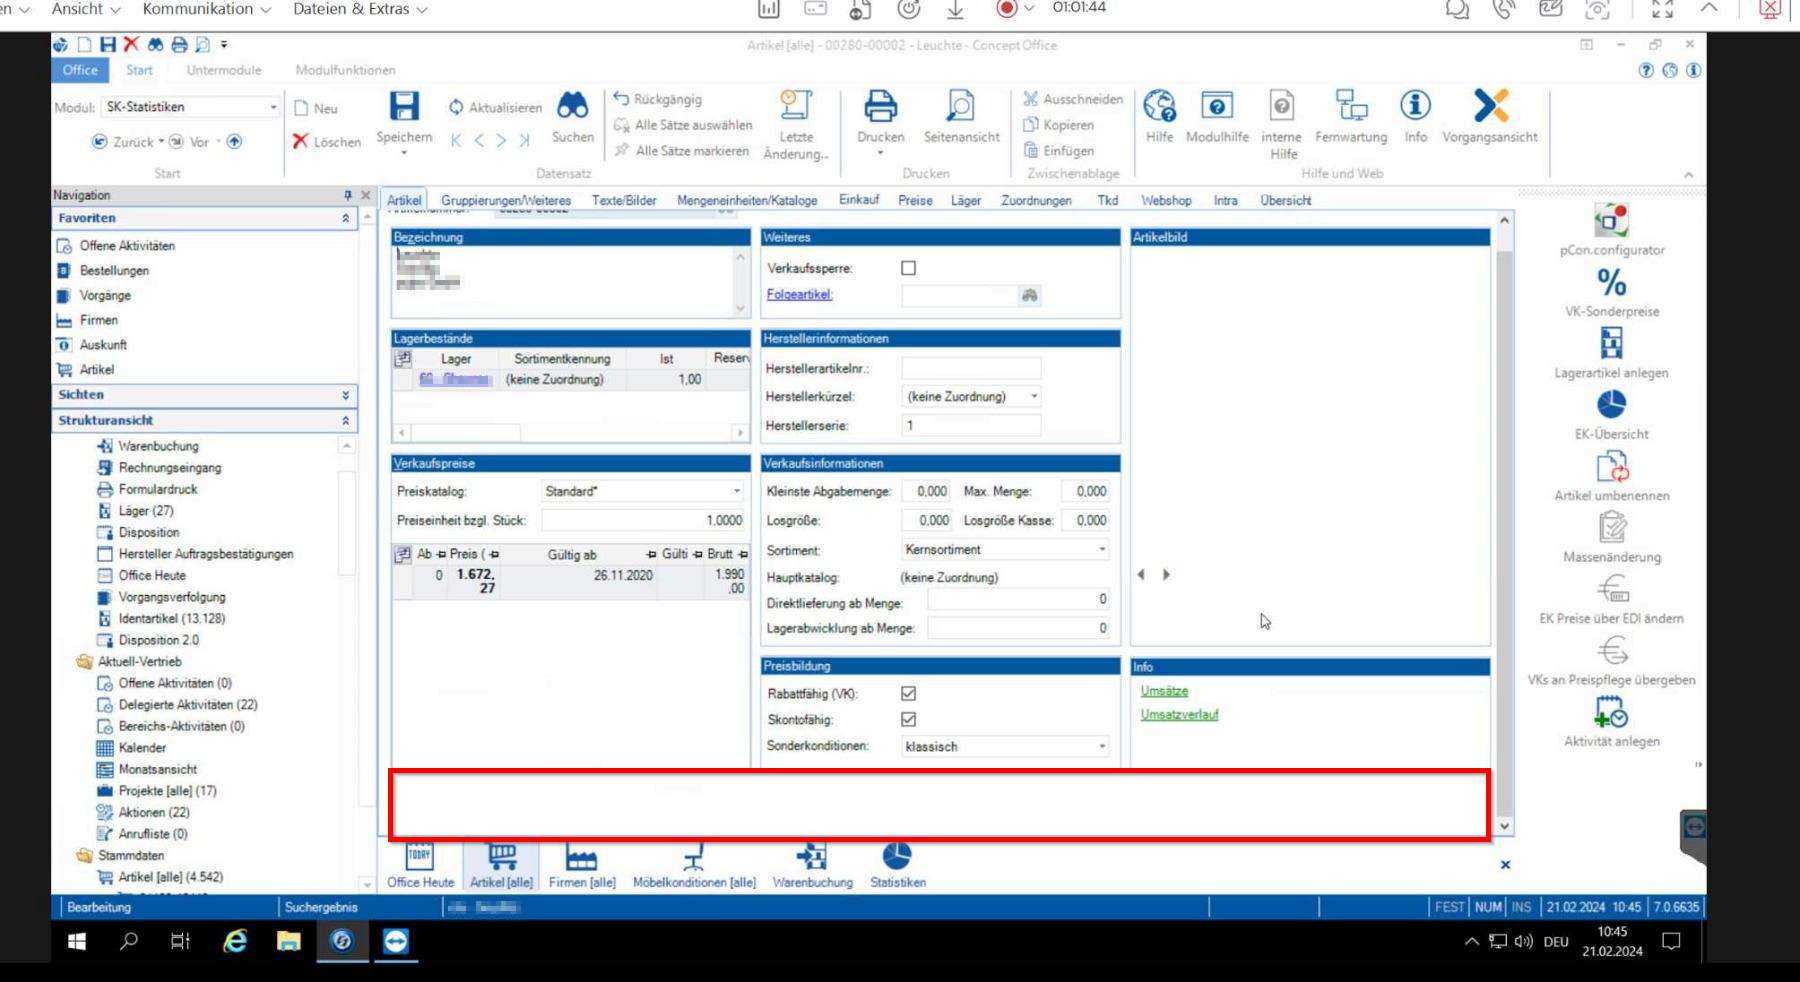Click the Direktlieferung ab Menge field
1800x982 pixels.
click(x=1018, y=599)
